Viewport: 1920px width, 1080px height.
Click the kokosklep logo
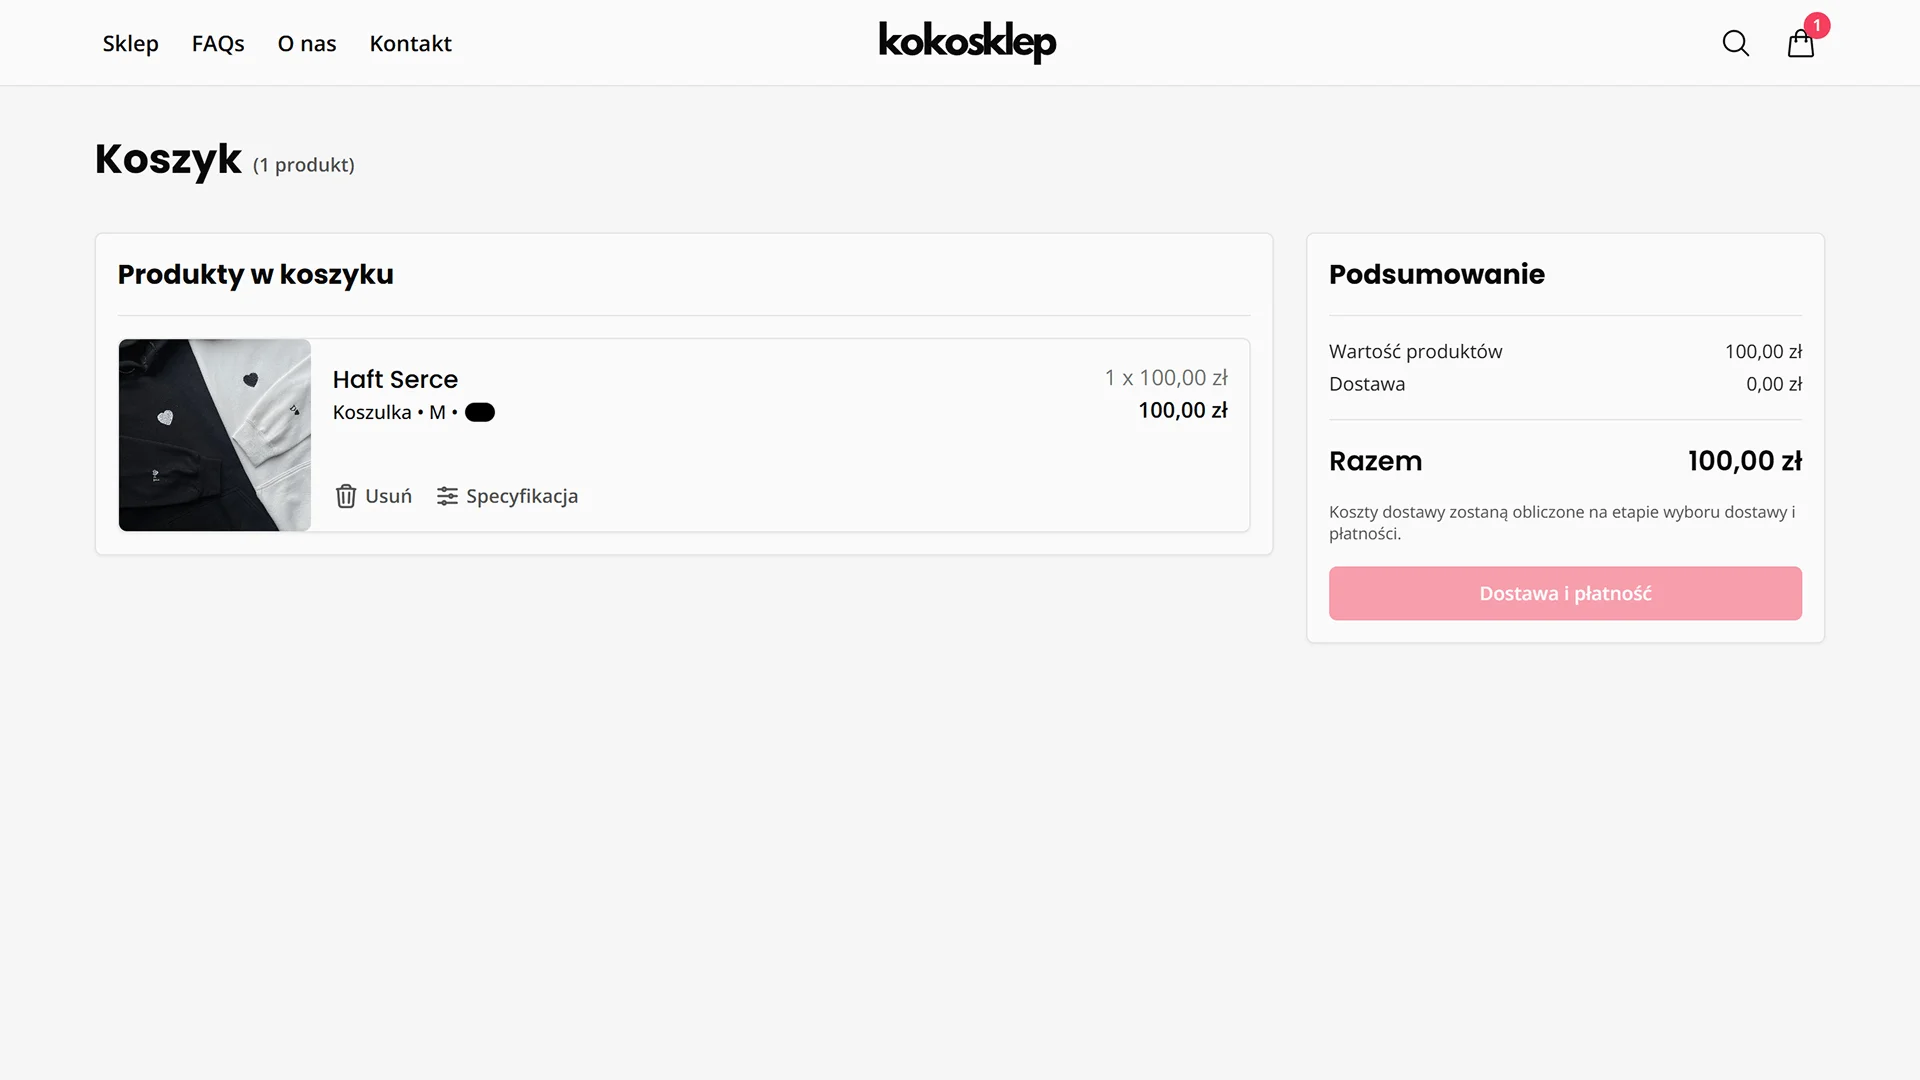[x=967, y=42]
